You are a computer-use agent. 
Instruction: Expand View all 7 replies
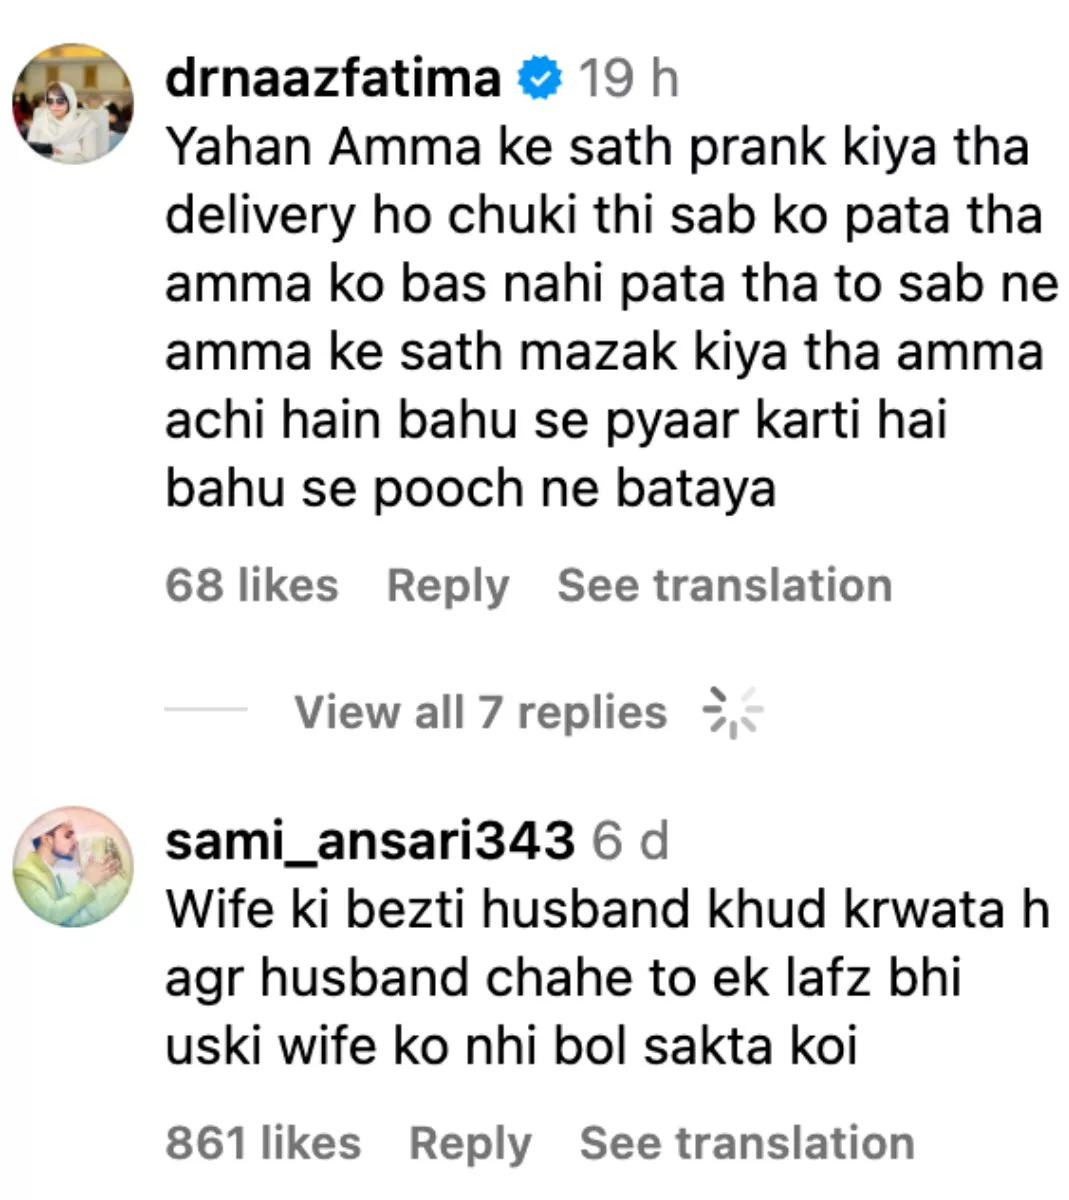480,712
